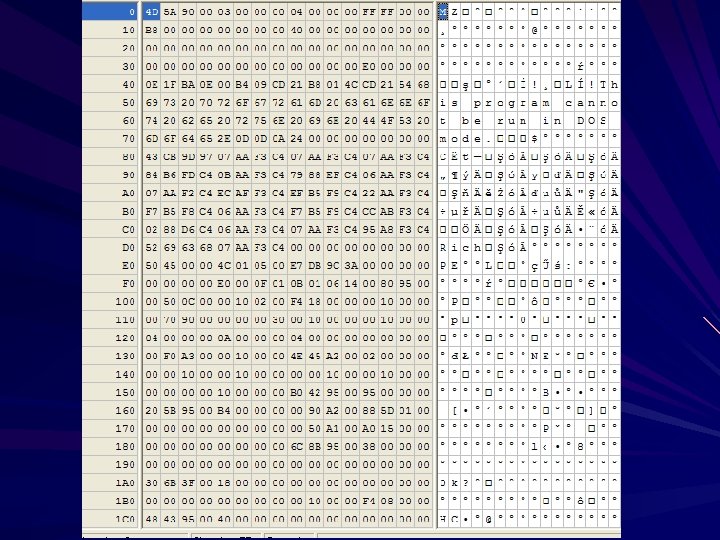
Task: Select the 50 byte in row E0
Action: 152,266
